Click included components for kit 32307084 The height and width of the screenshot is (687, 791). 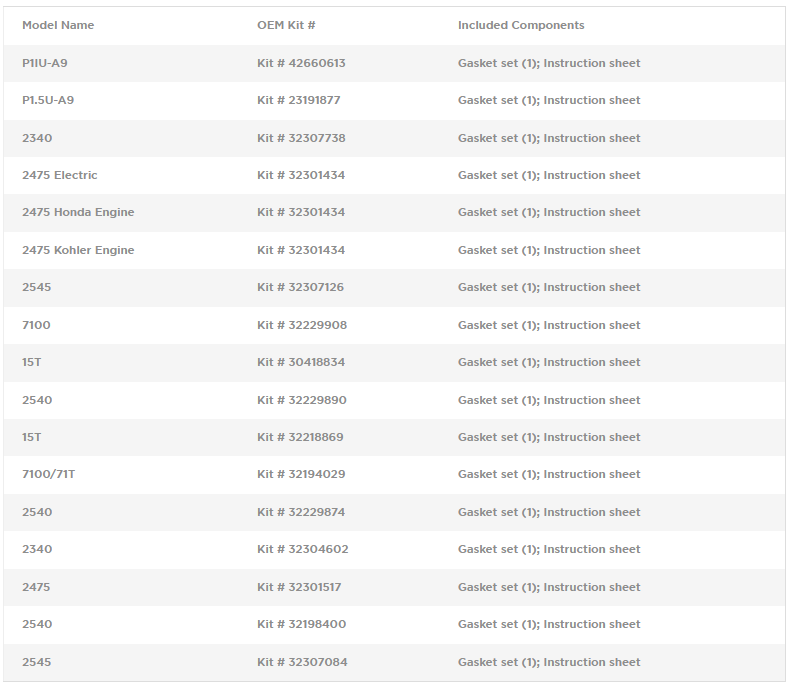pos(549,662)
